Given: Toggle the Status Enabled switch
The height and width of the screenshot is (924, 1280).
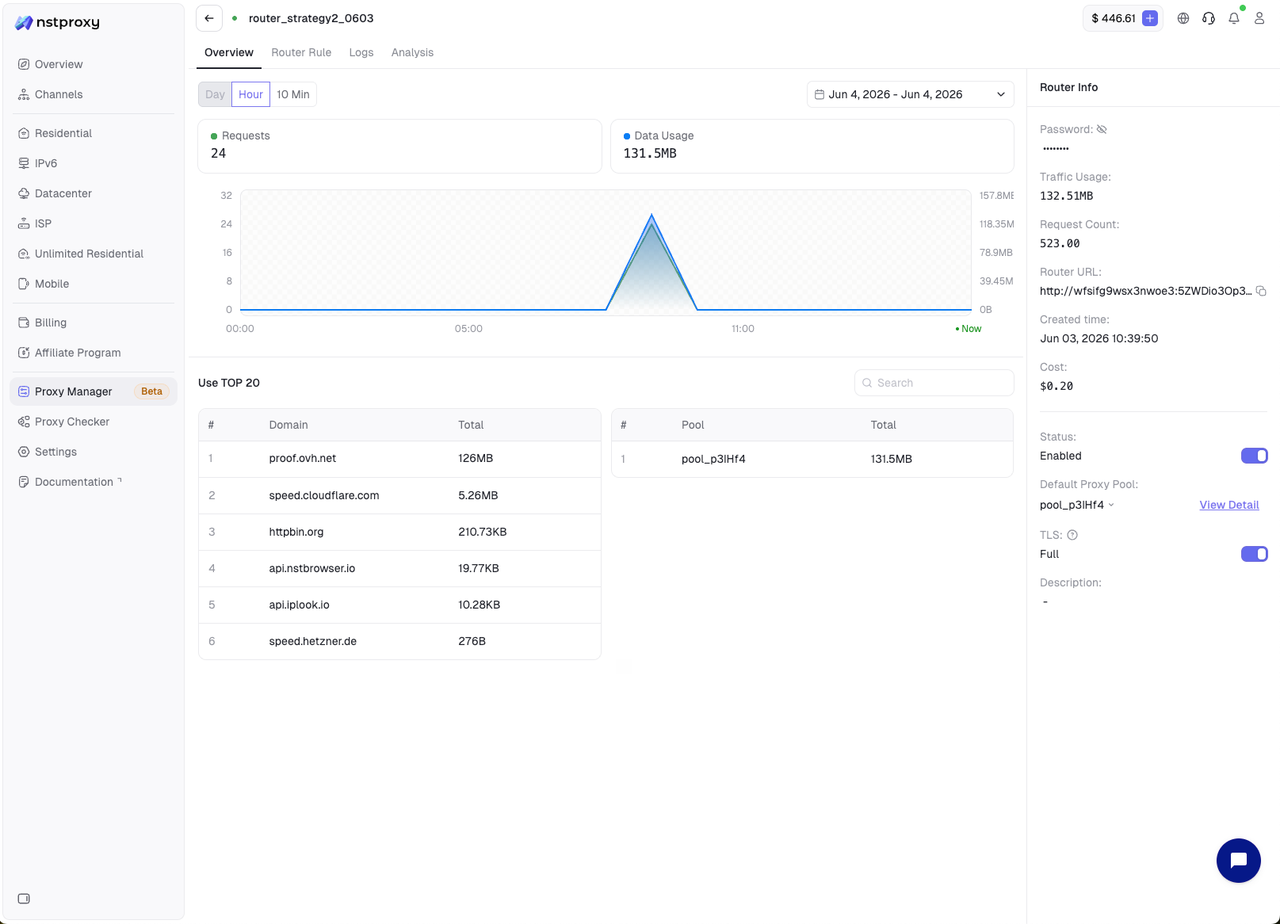Looking at the screenshot, I should tap(1254, 456).
